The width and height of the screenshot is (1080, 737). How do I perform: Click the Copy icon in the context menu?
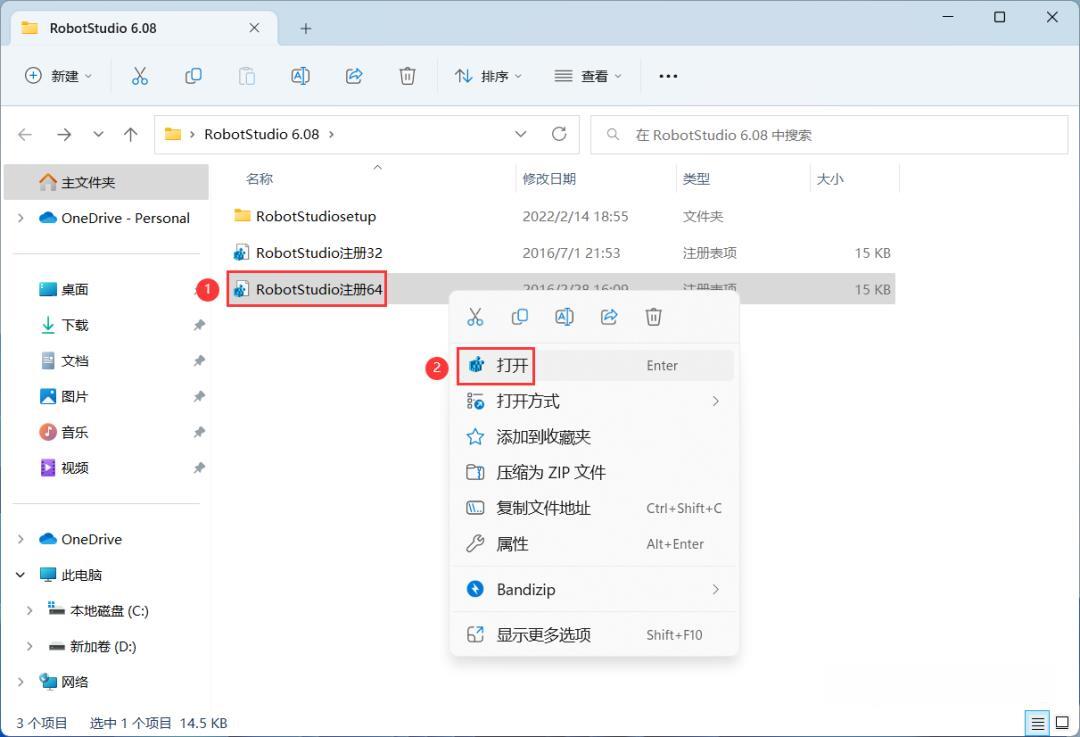[519, 317]
